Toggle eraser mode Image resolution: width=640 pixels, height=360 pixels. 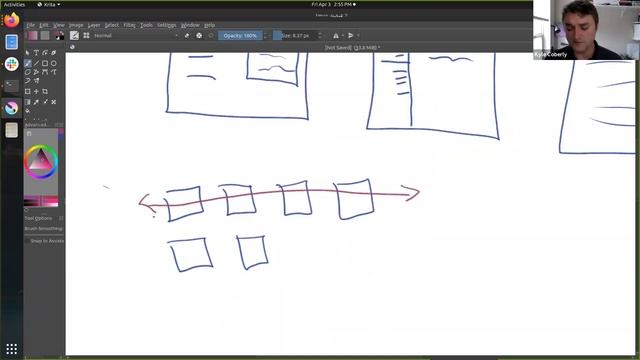coord(187,36)
